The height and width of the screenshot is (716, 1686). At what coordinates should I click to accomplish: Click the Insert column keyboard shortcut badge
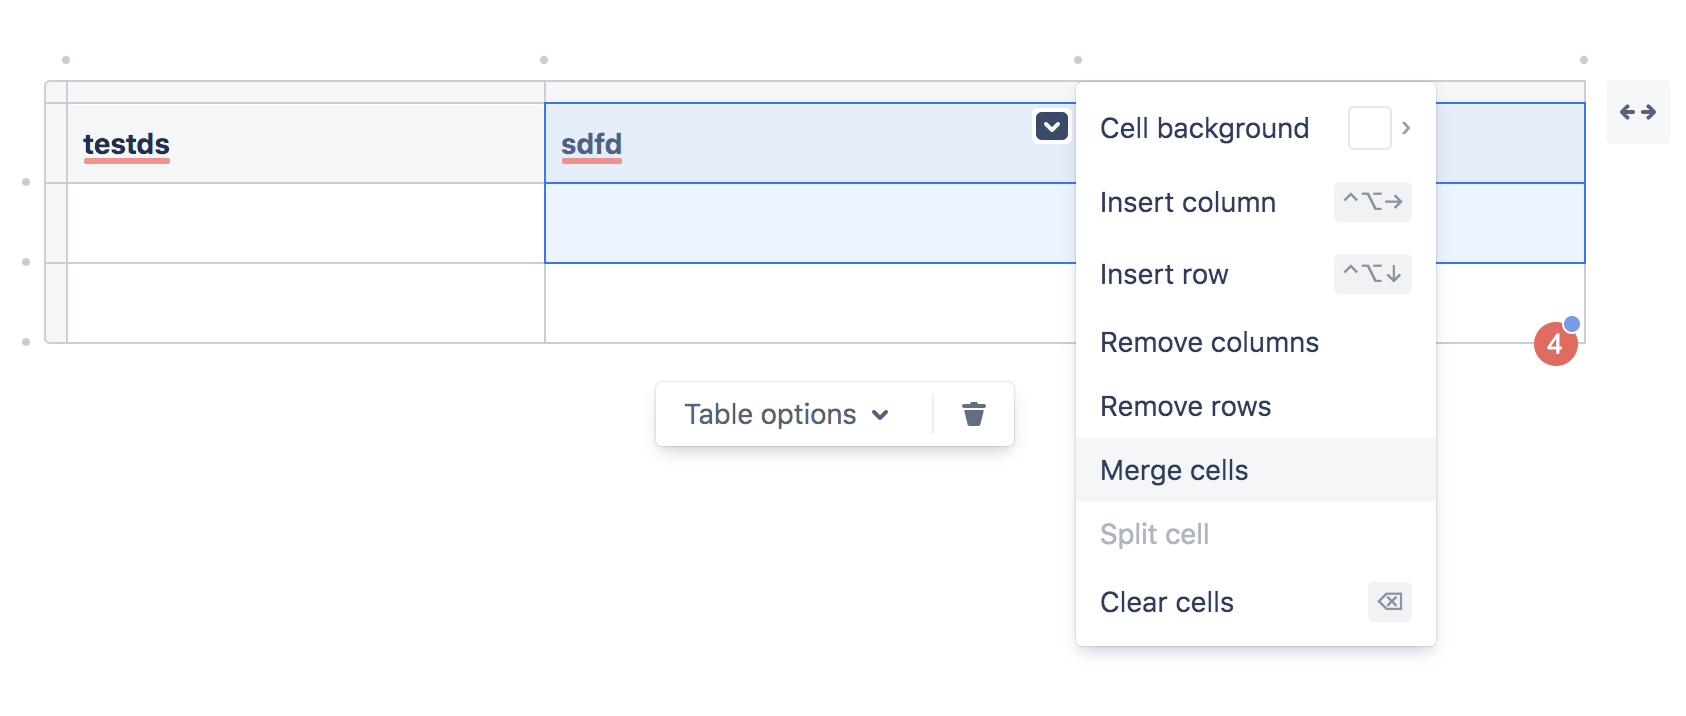[1372, 202]
